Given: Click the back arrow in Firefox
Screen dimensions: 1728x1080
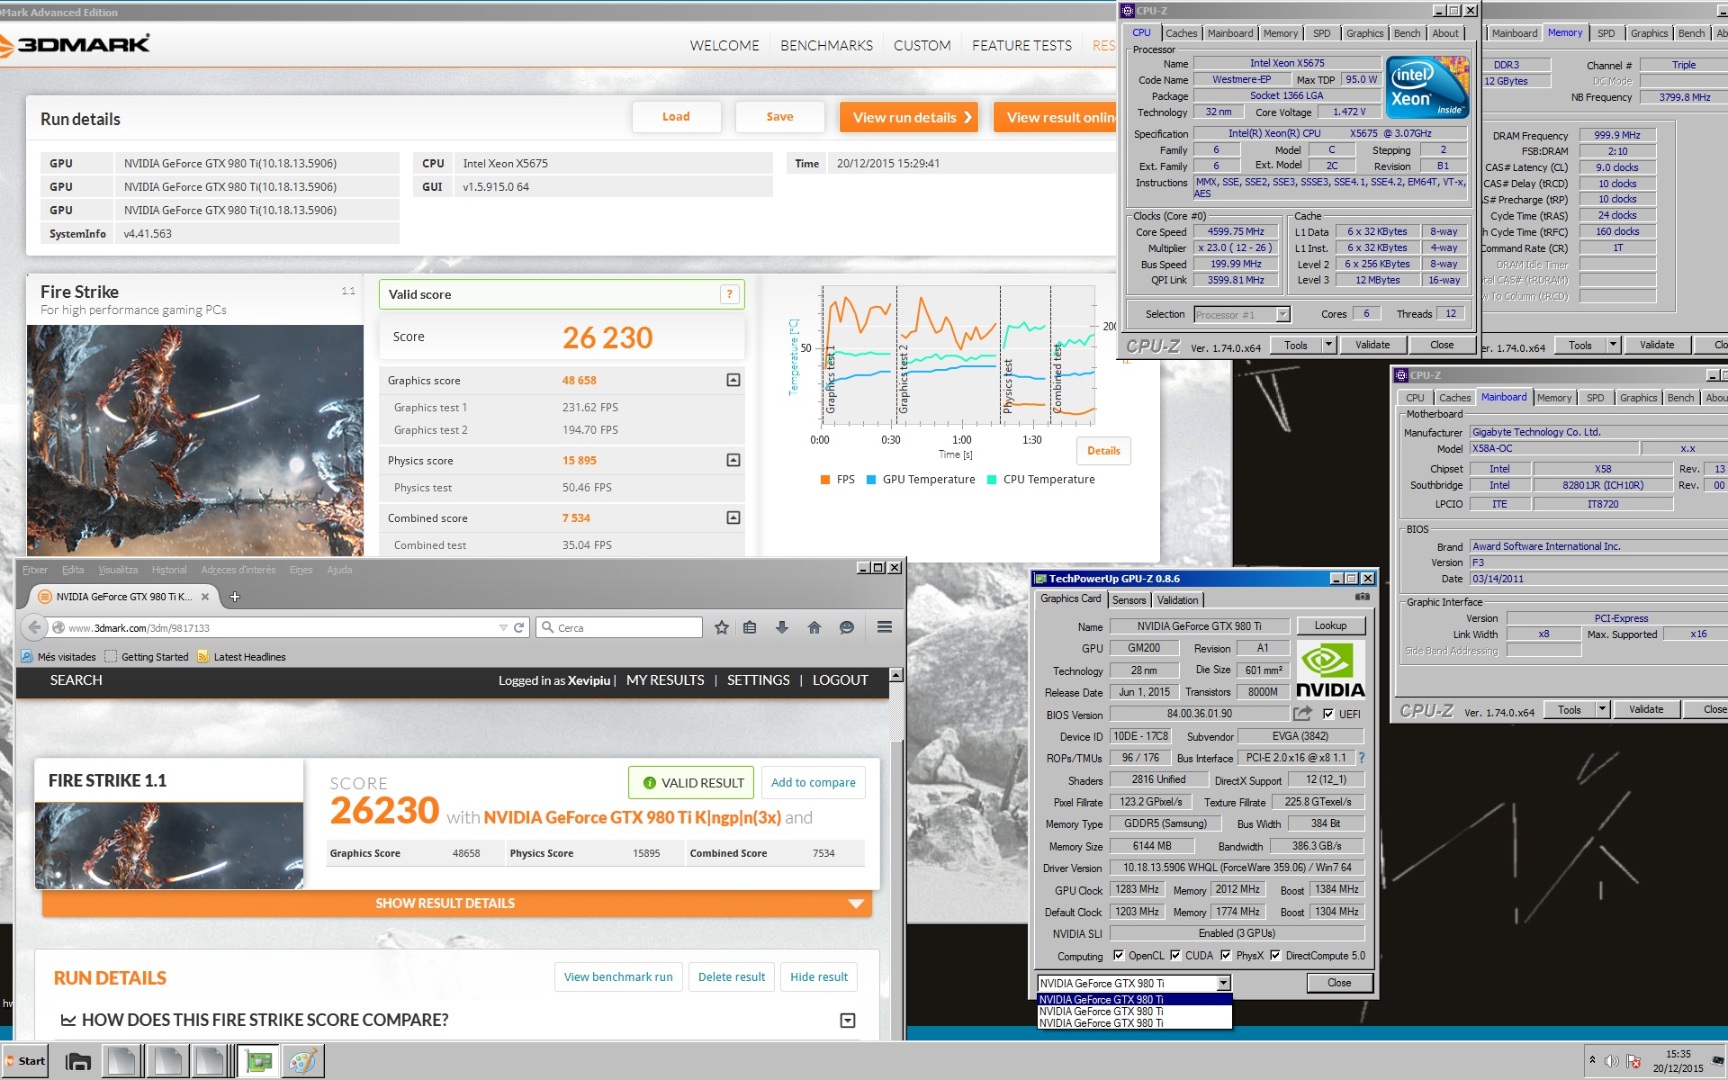Looking at the screenshot, I should tap(35, 627).
